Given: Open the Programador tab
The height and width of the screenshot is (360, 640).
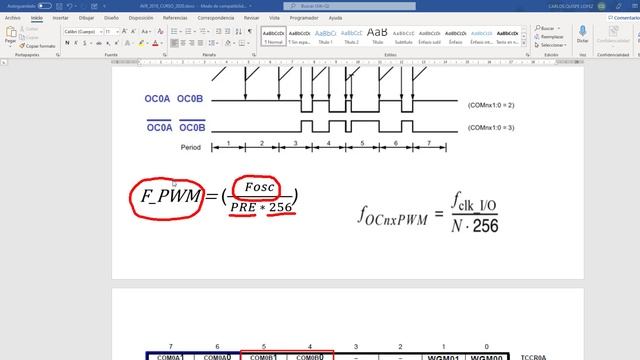Looking at the screenshot, I should [x=304, y=18].
